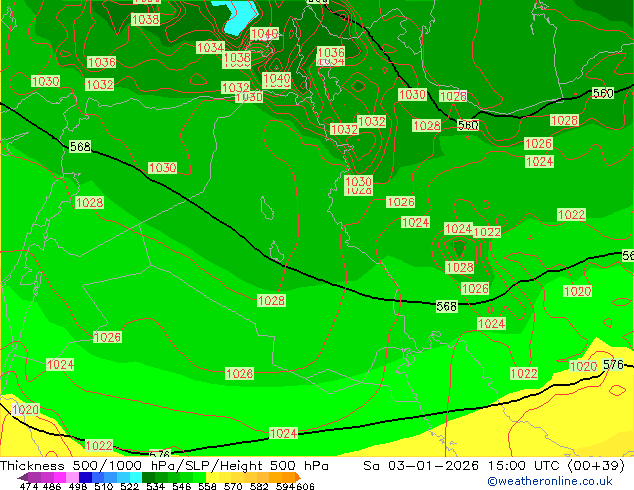634x490 pixels.
Task: Select the cyan legend swatch near 522
Action: click(x=136, y=477)
